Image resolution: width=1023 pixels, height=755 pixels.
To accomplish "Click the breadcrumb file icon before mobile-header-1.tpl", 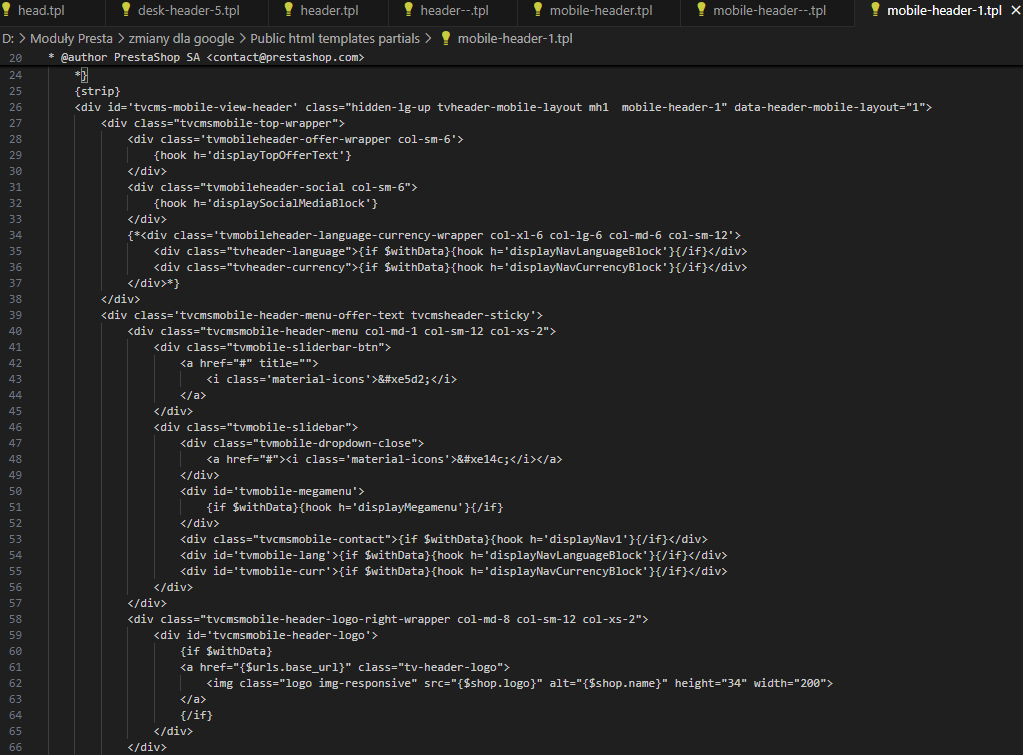I will click(446, 39).
